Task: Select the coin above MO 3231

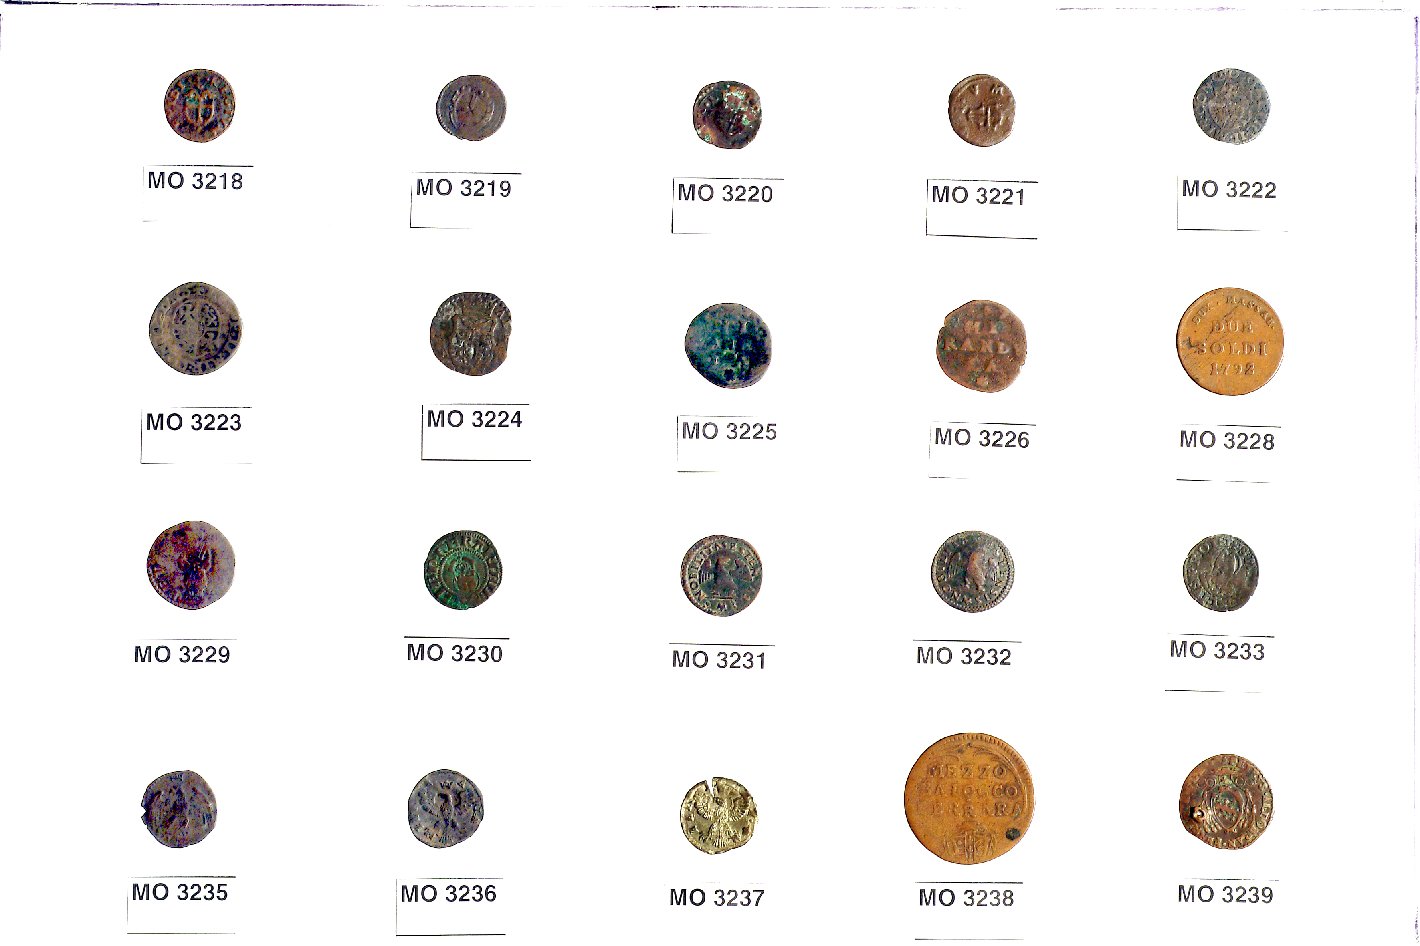Action: coord(721,575)
